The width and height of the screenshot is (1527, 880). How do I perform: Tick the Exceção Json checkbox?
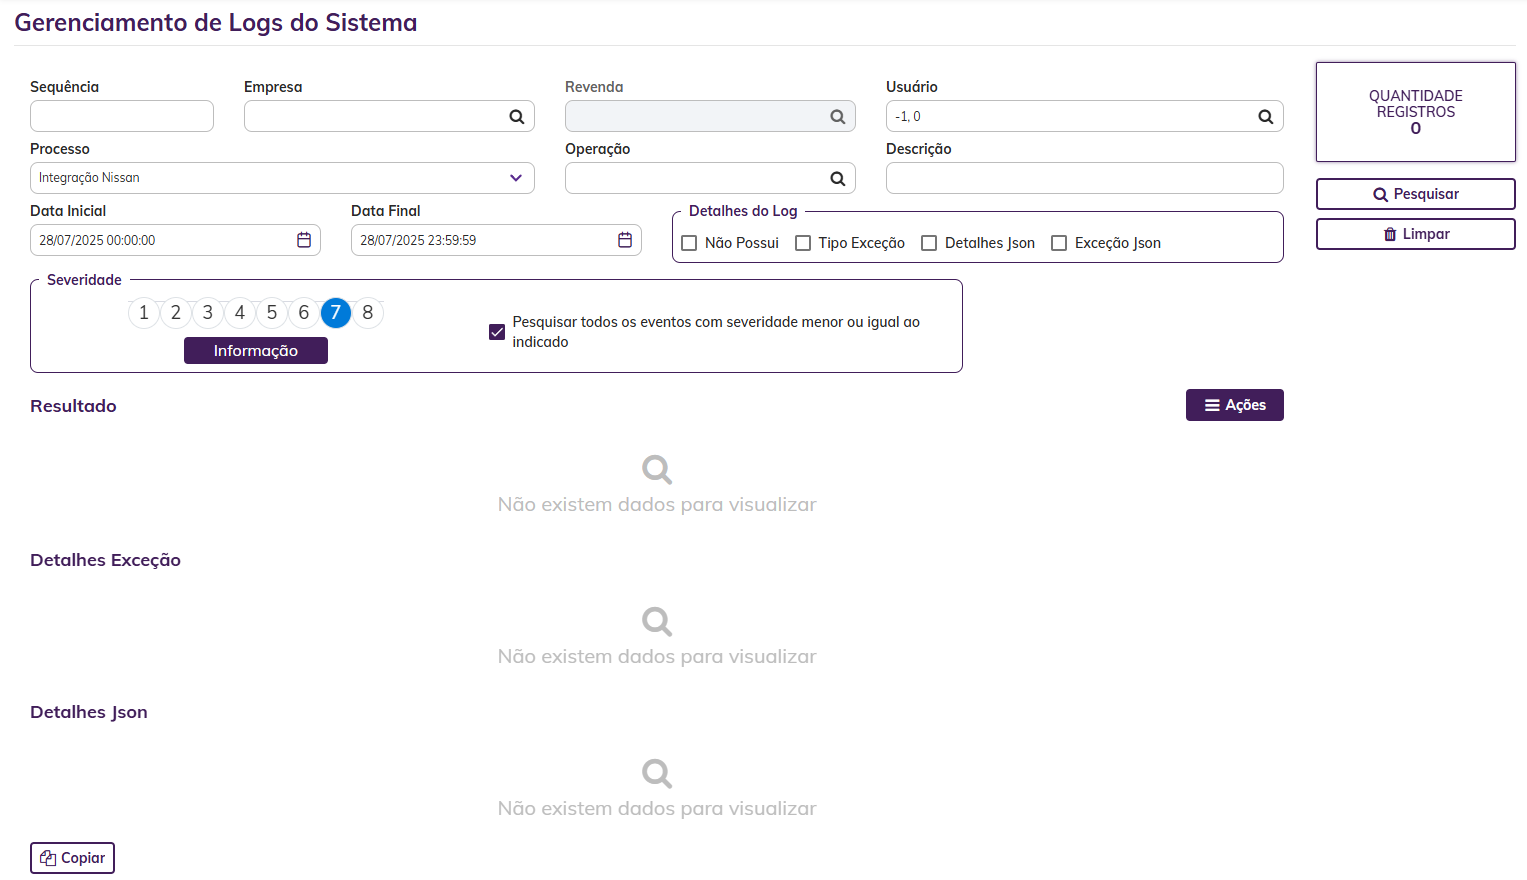coord(1059,243)
